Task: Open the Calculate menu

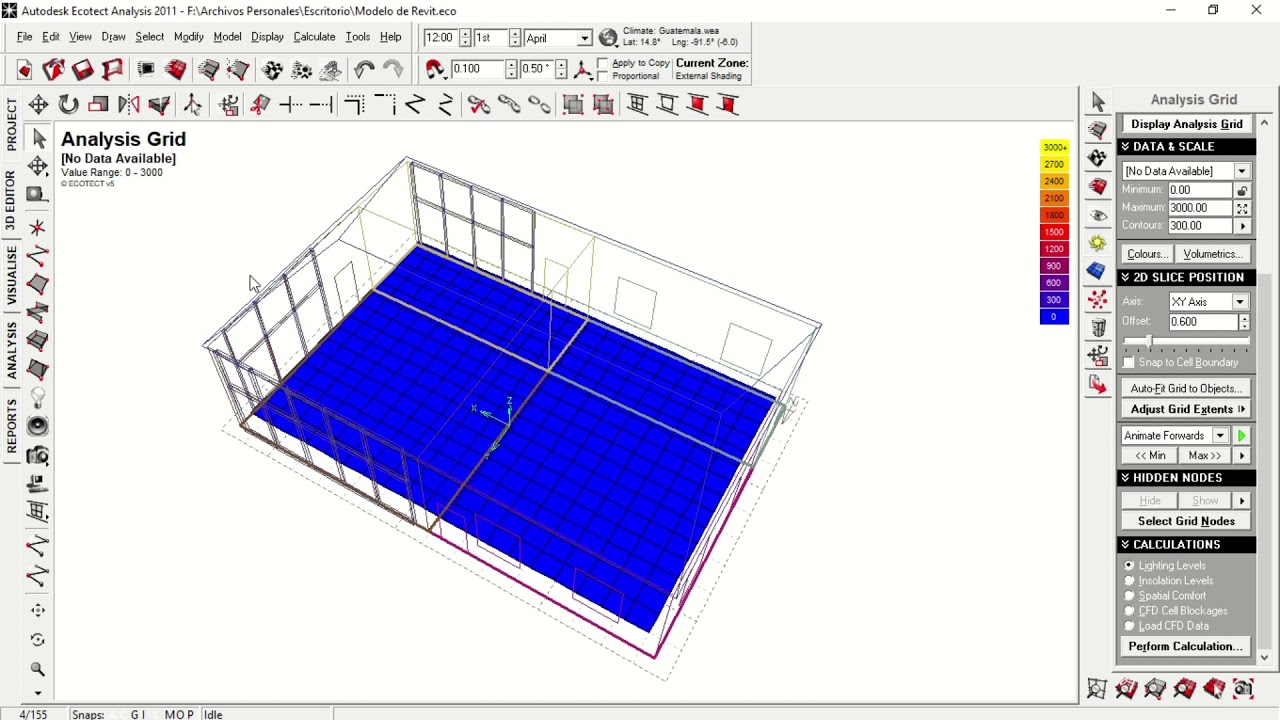Action: pos(314,37)
